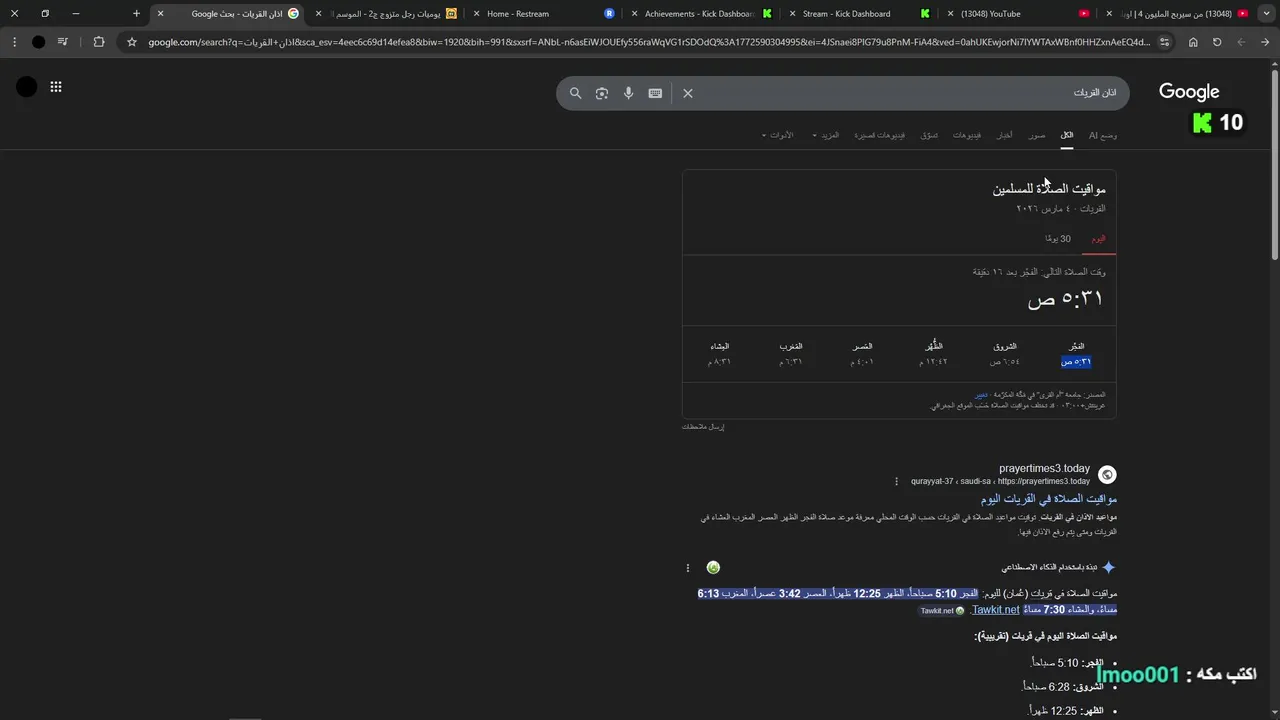Switch to the Achievements - Kick Dashboard tab

700,14
